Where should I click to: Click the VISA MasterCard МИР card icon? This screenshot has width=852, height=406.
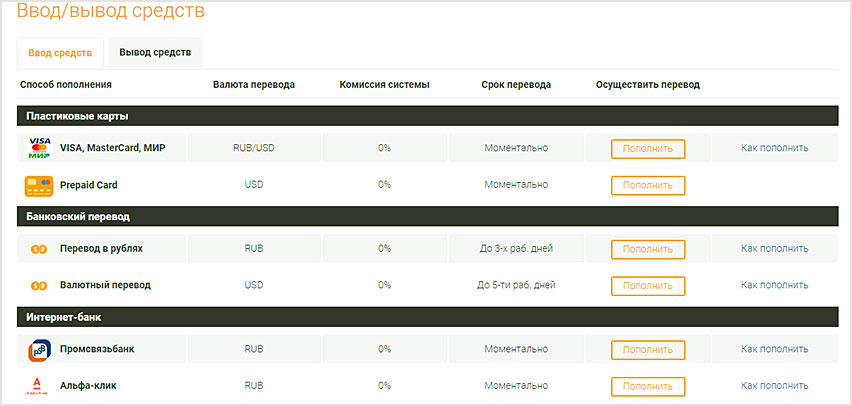39,148
